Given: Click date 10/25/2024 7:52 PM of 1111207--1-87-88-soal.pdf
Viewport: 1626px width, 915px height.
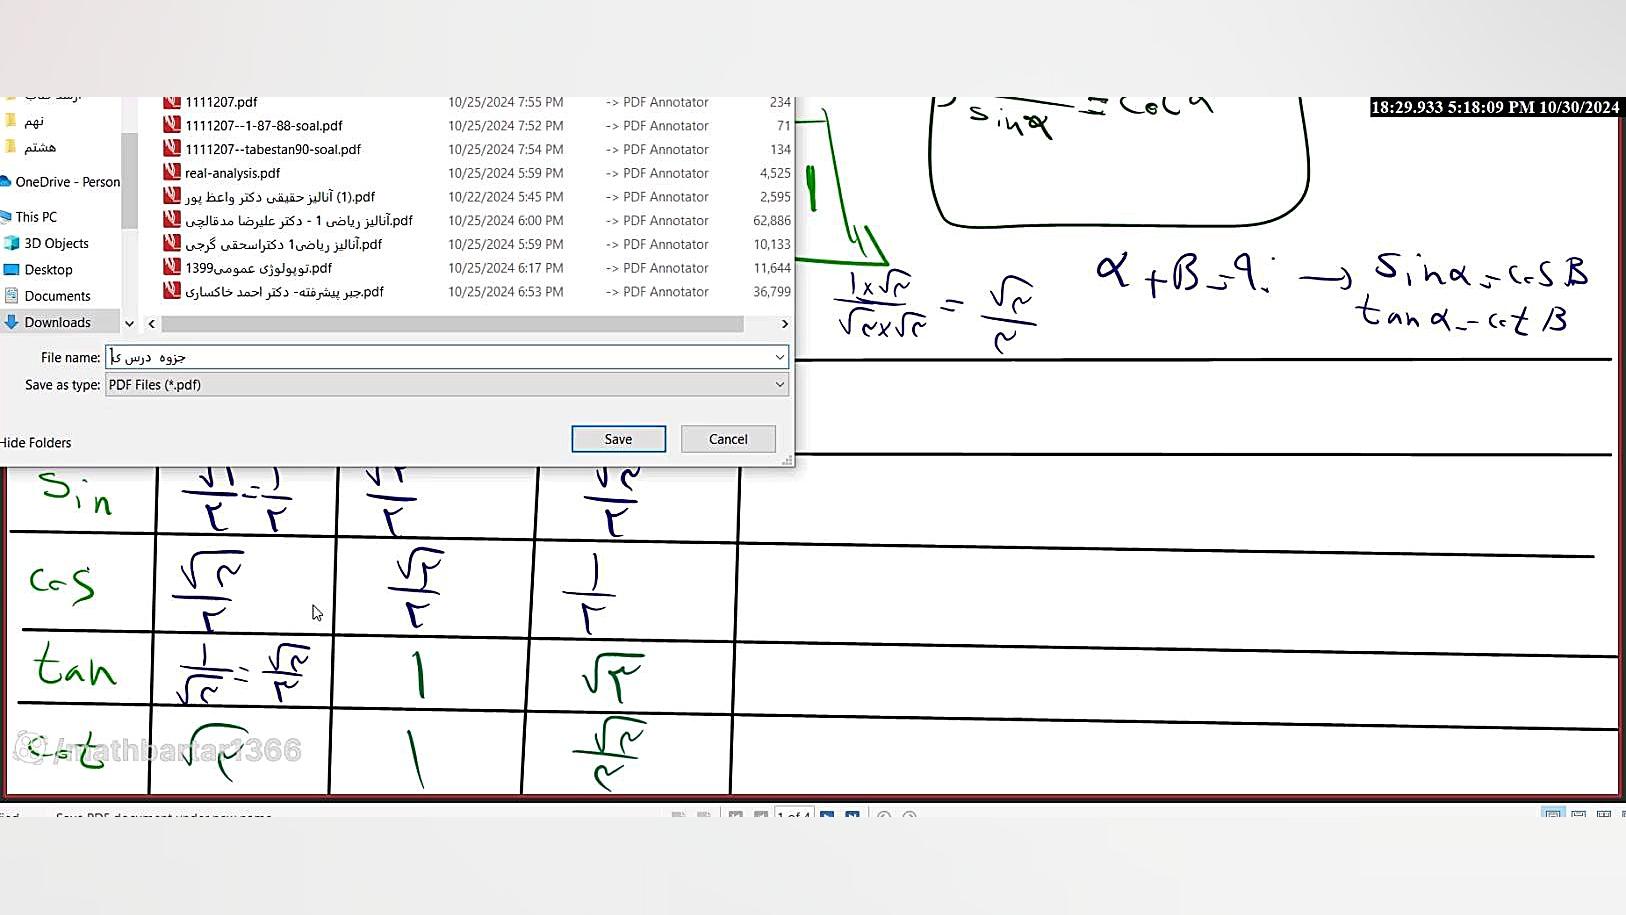Looking at the screenshot, I should pos(506,126).
